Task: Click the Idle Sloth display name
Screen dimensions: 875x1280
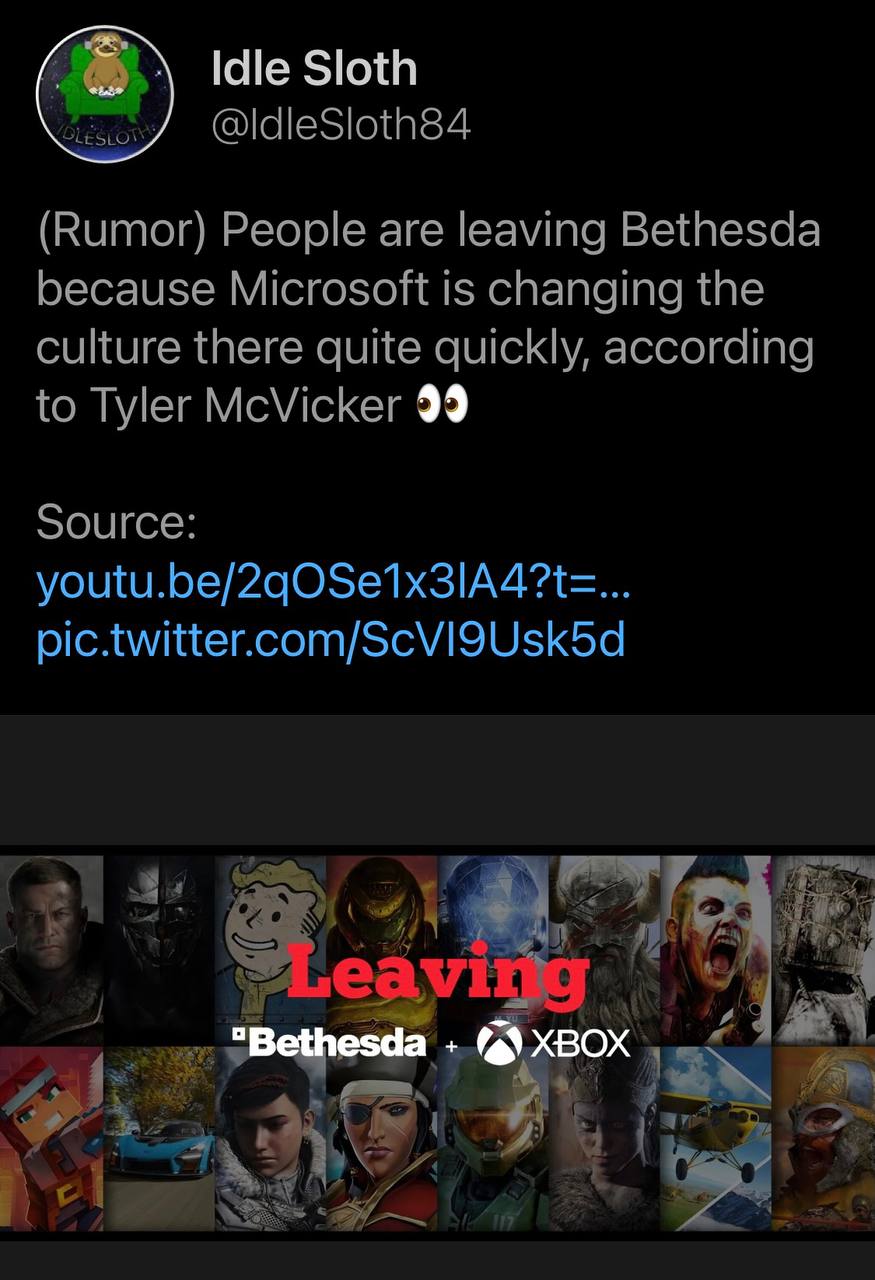Action: [x=314, y=69]
